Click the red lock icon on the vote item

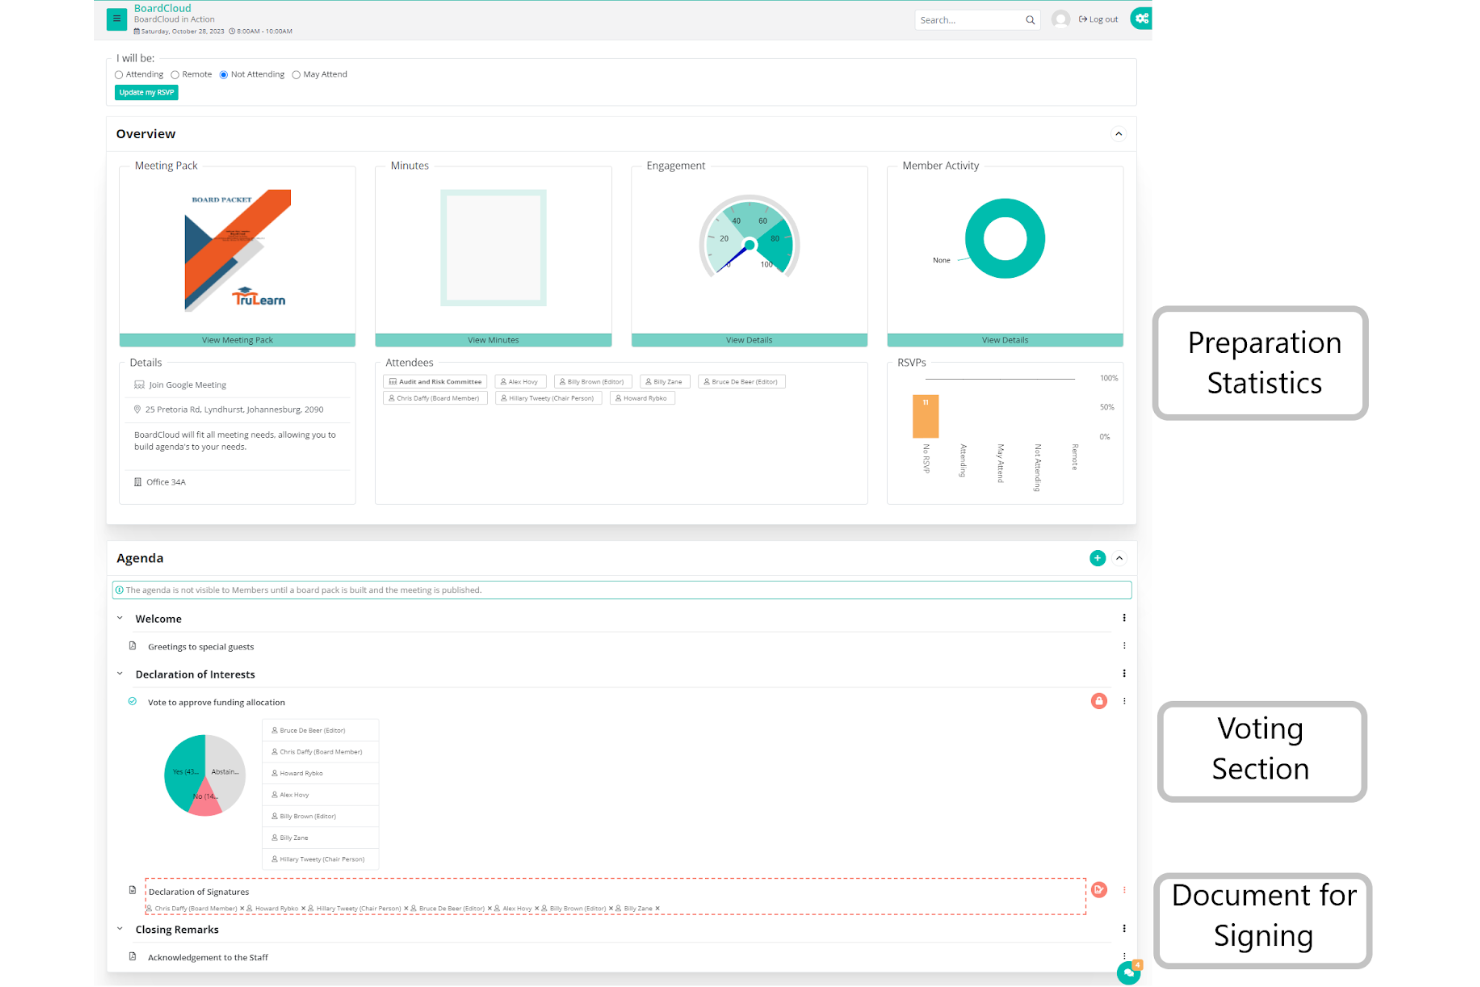tap(1099, 701)
